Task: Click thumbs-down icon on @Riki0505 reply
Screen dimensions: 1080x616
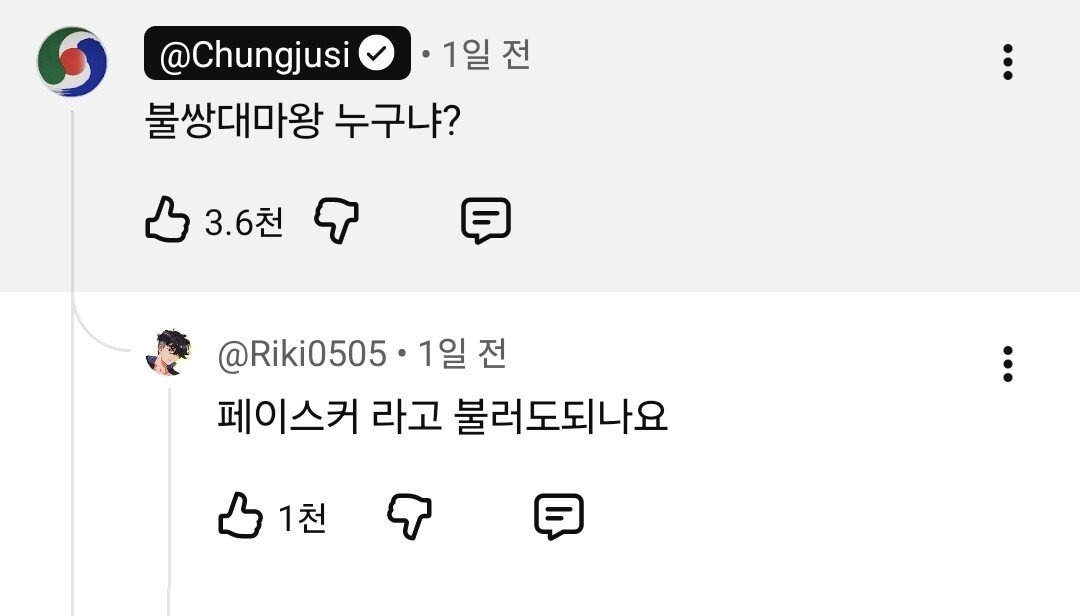Action: 409,517
